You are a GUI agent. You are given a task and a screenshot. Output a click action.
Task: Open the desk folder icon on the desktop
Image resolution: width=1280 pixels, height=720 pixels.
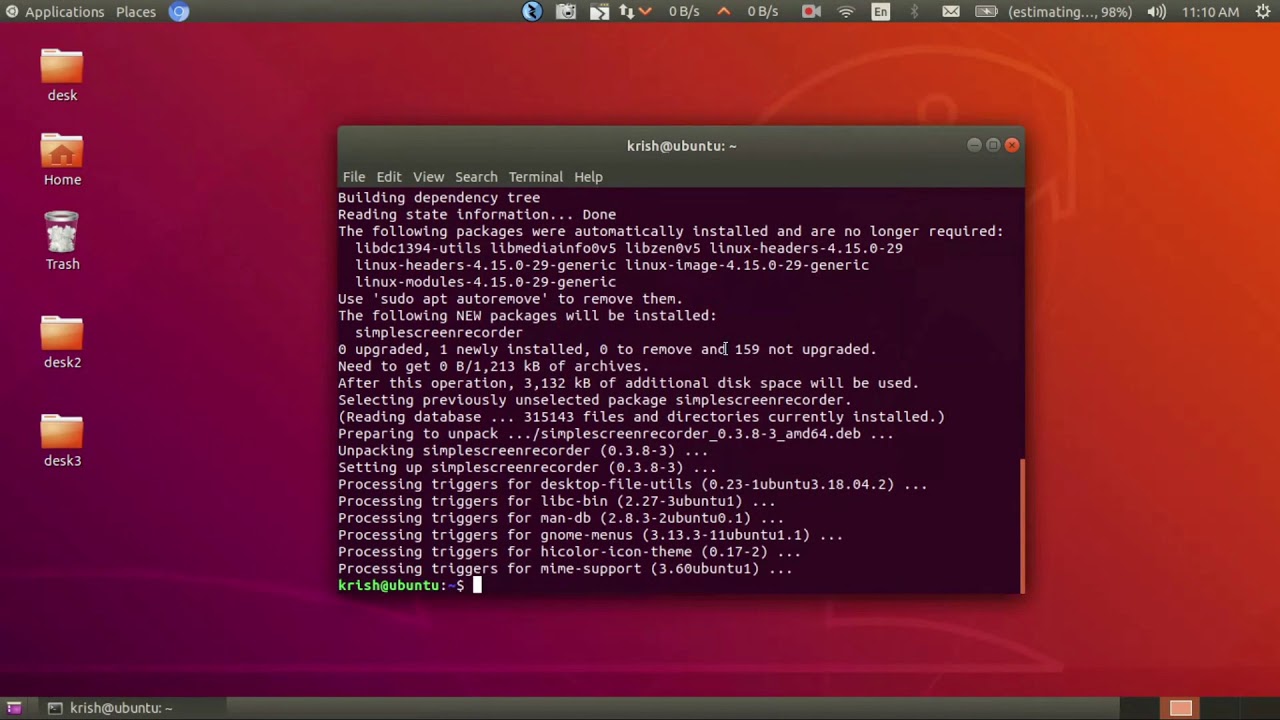coord(62,67)
